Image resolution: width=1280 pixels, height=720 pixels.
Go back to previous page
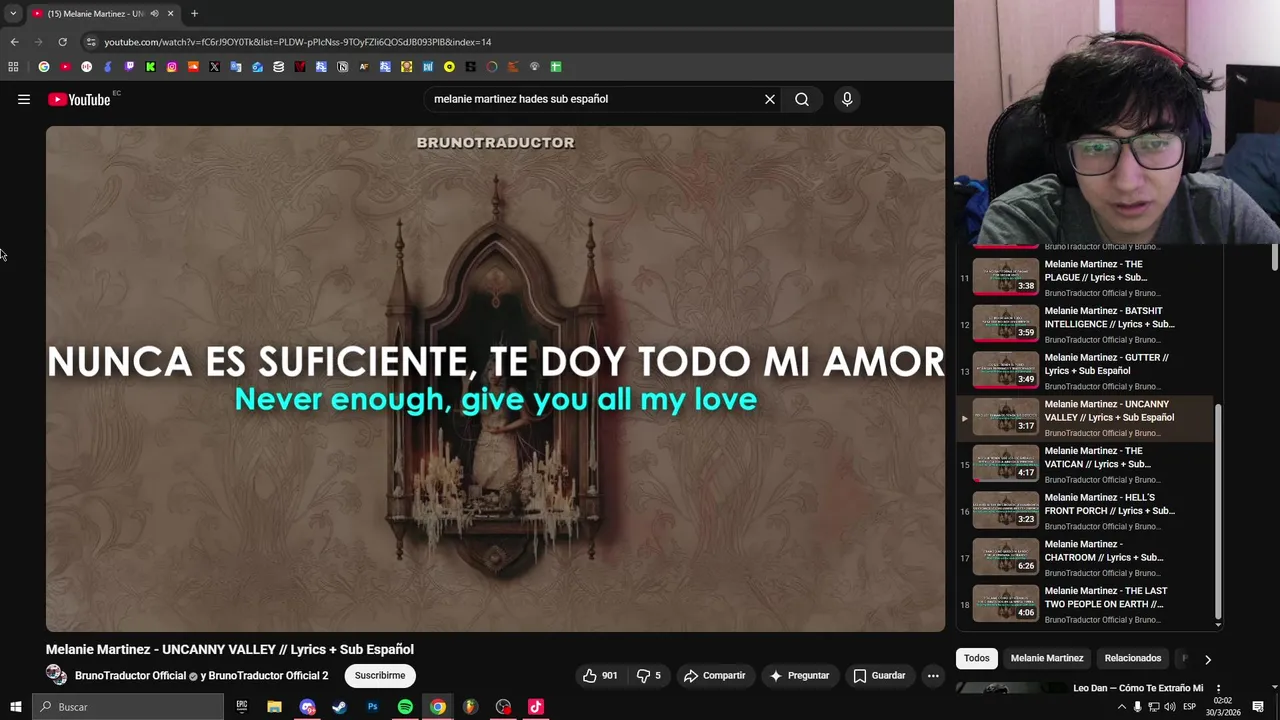click(x=14, y=42)
